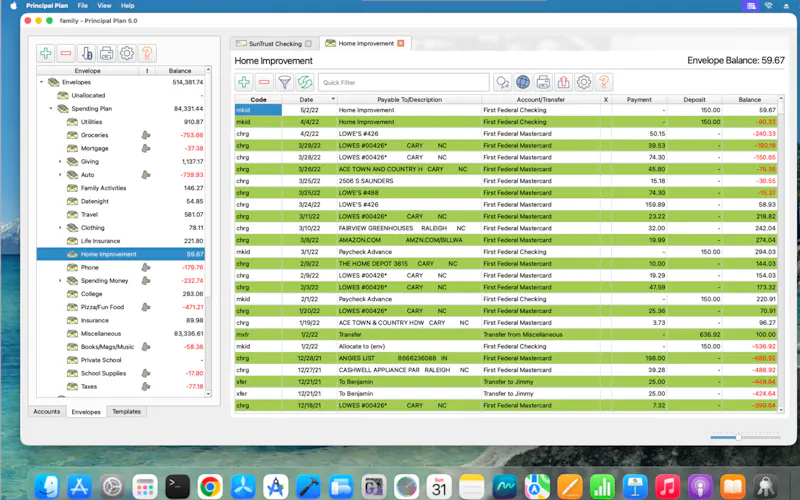The height and width of the screenshot is (500, 800).
Task: Click the register scrollbar down arrow
Action: coord(781,410)
